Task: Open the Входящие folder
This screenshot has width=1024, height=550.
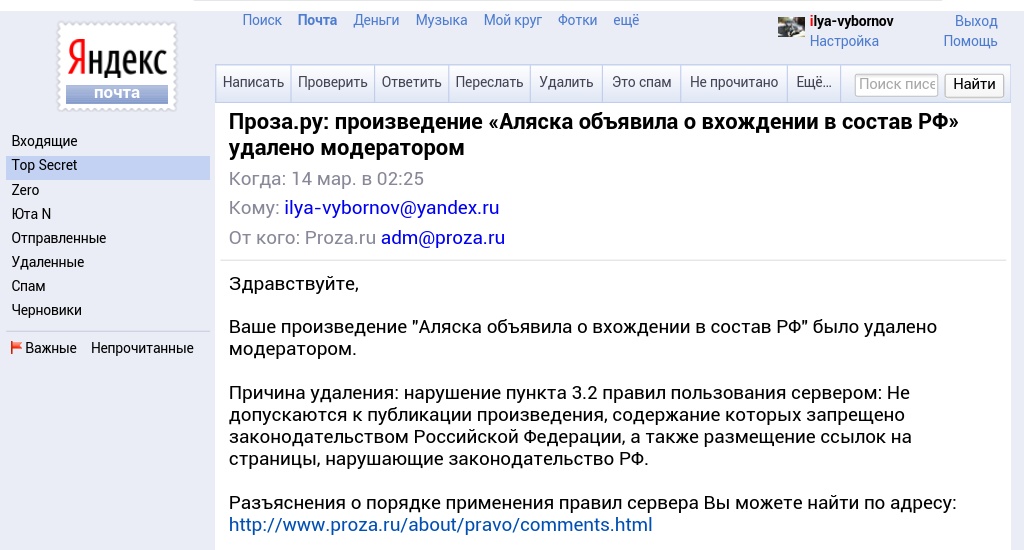Action: (x=44, y=141)
